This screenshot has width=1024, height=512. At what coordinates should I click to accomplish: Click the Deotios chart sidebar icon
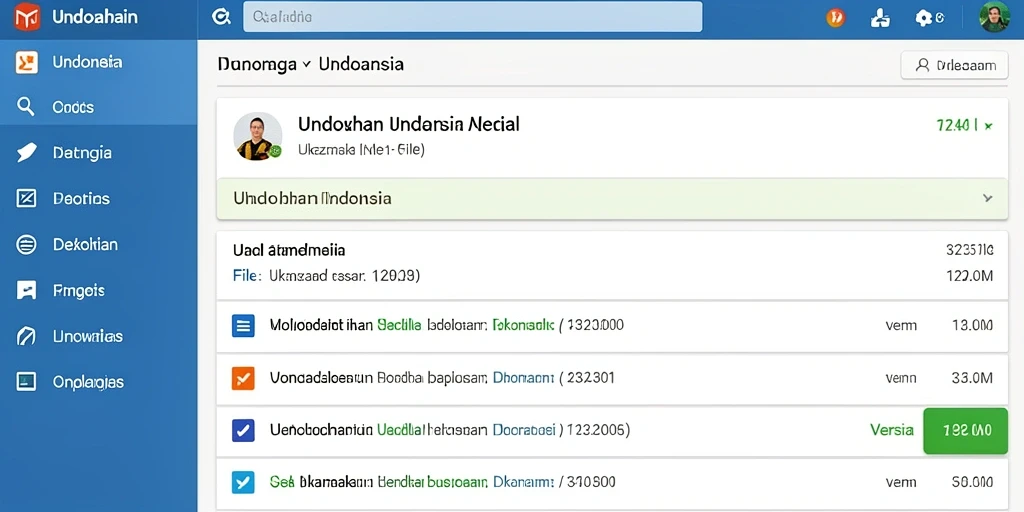tap(26, 198)
